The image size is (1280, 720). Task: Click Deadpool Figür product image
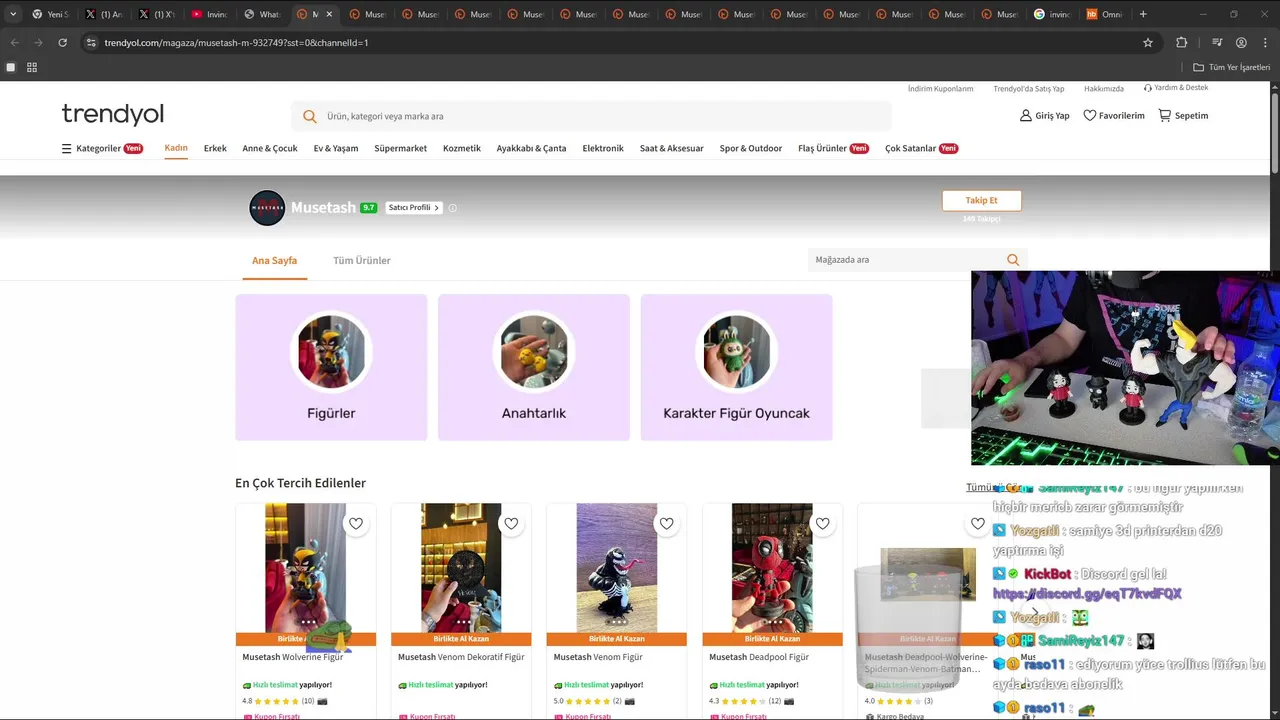[772, 568]
